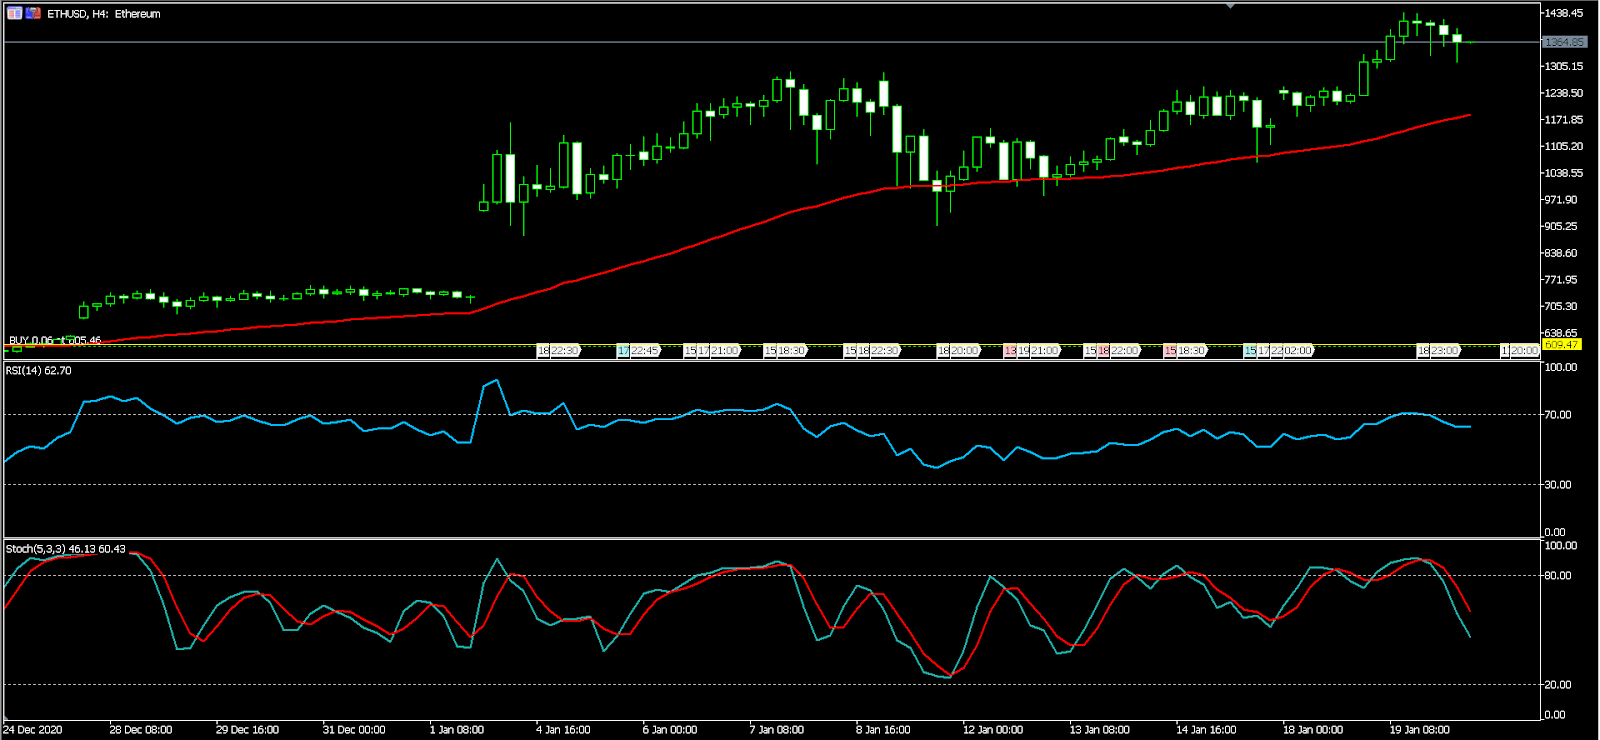Open the Depth of Market icon

coord(33,14)
